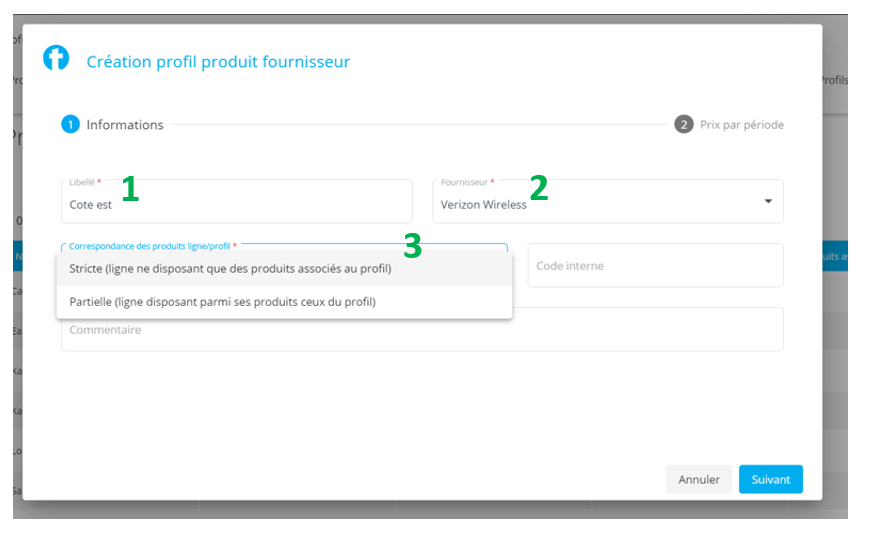Viewport: 885px width, 554px height.
Task: Click the green number 2 annotation
Action: (539, 188)
